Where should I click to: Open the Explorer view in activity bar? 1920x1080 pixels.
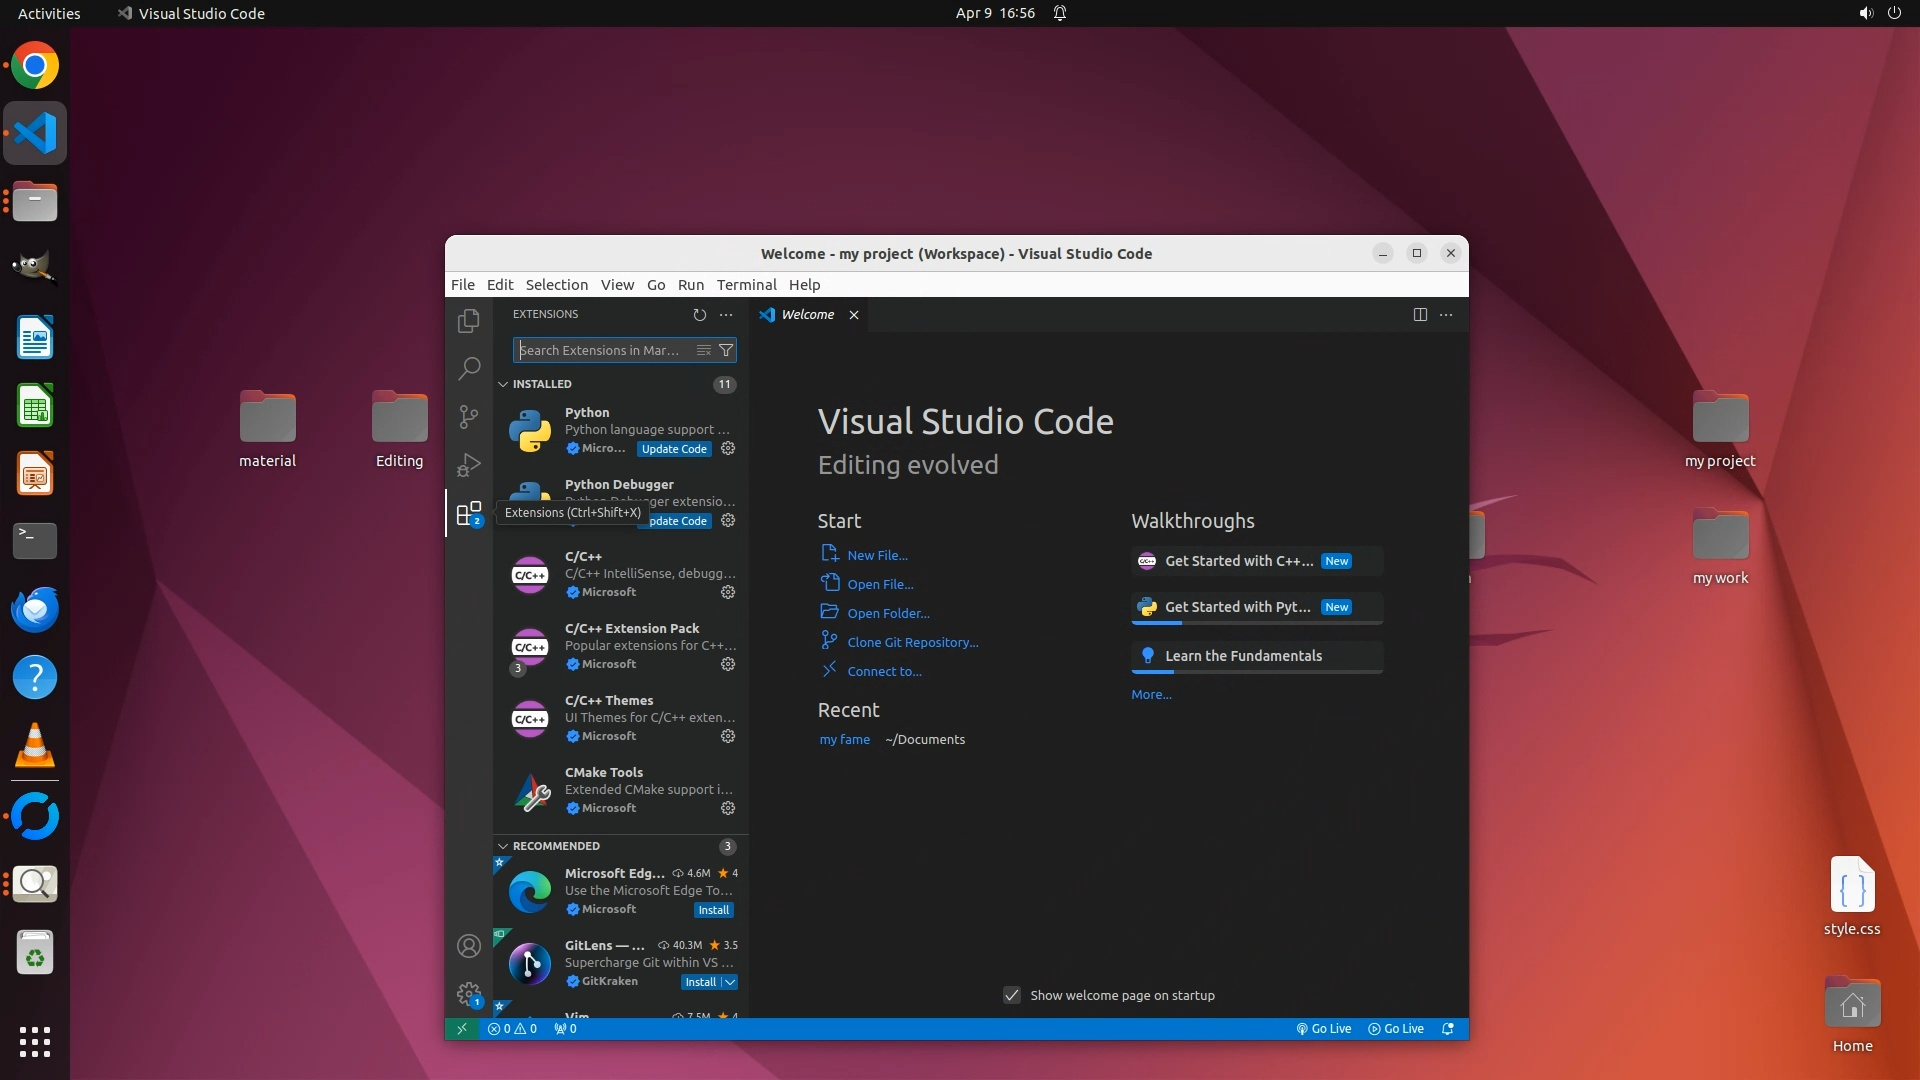[x=468, y=321]
